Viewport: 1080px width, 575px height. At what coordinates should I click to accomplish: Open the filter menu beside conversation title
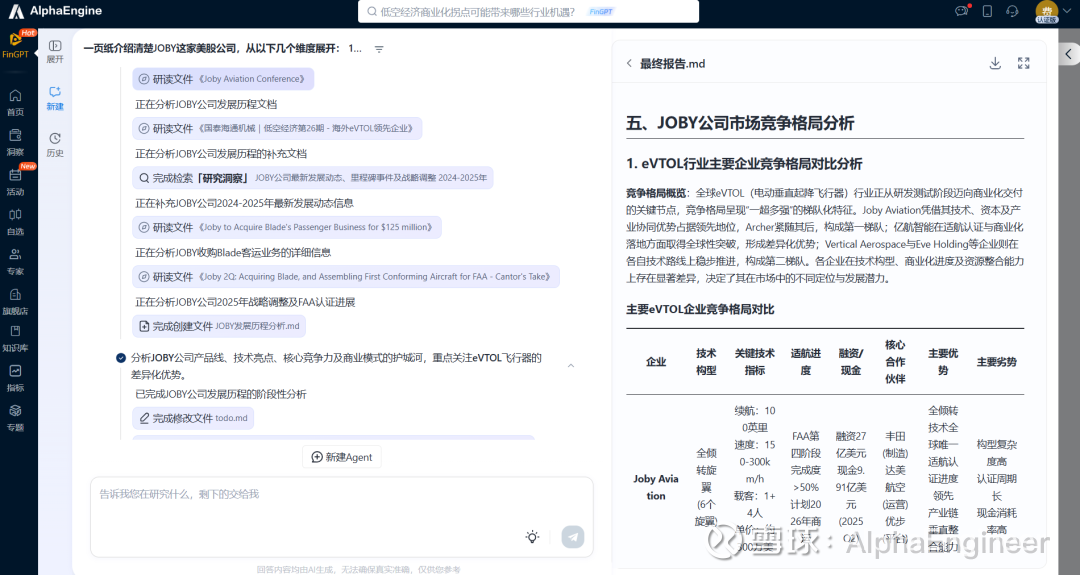[x=379, y=49]
